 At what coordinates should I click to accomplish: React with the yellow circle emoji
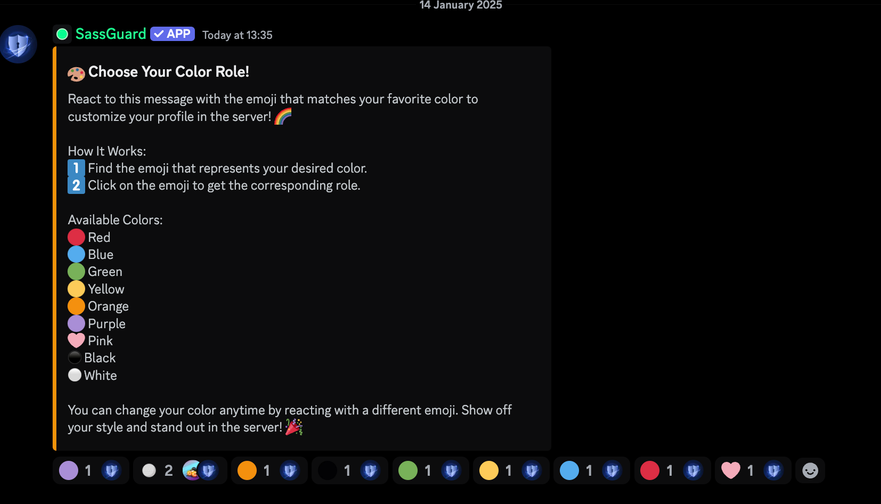511,470
